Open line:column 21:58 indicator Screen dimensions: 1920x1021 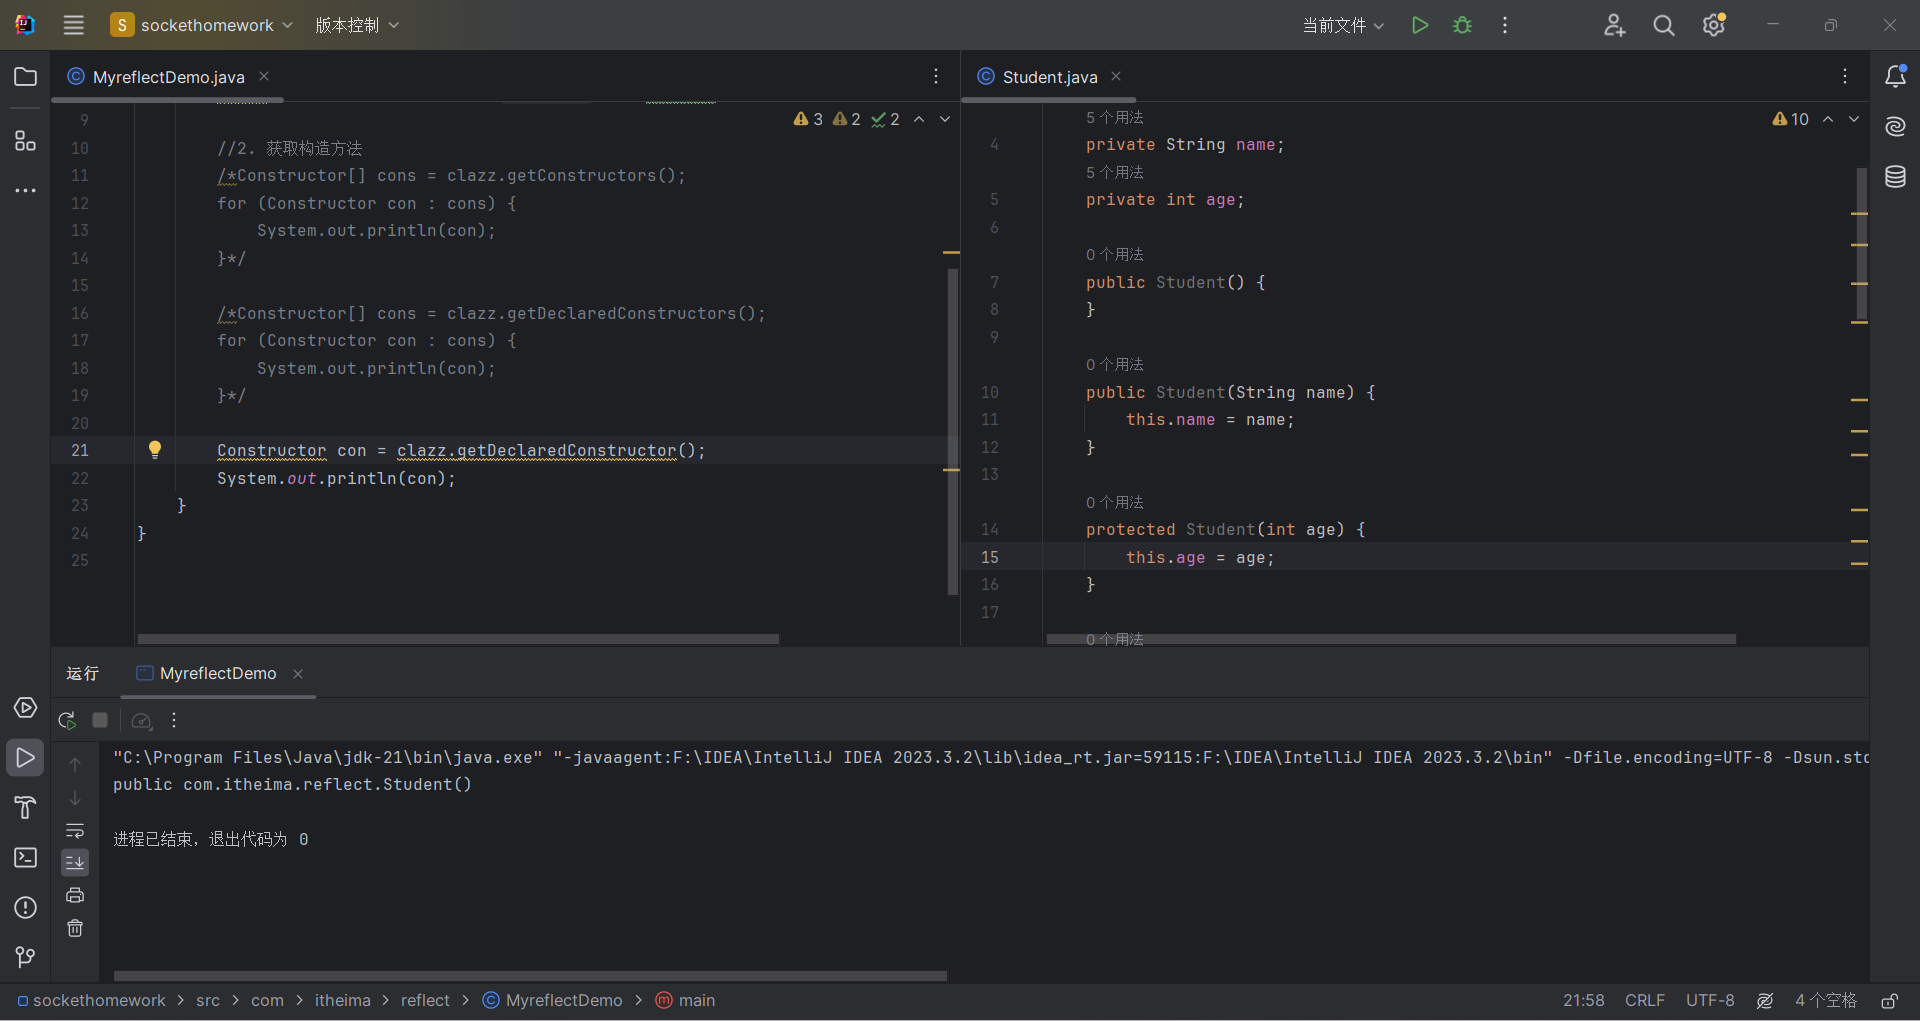coord(1584,1000)
